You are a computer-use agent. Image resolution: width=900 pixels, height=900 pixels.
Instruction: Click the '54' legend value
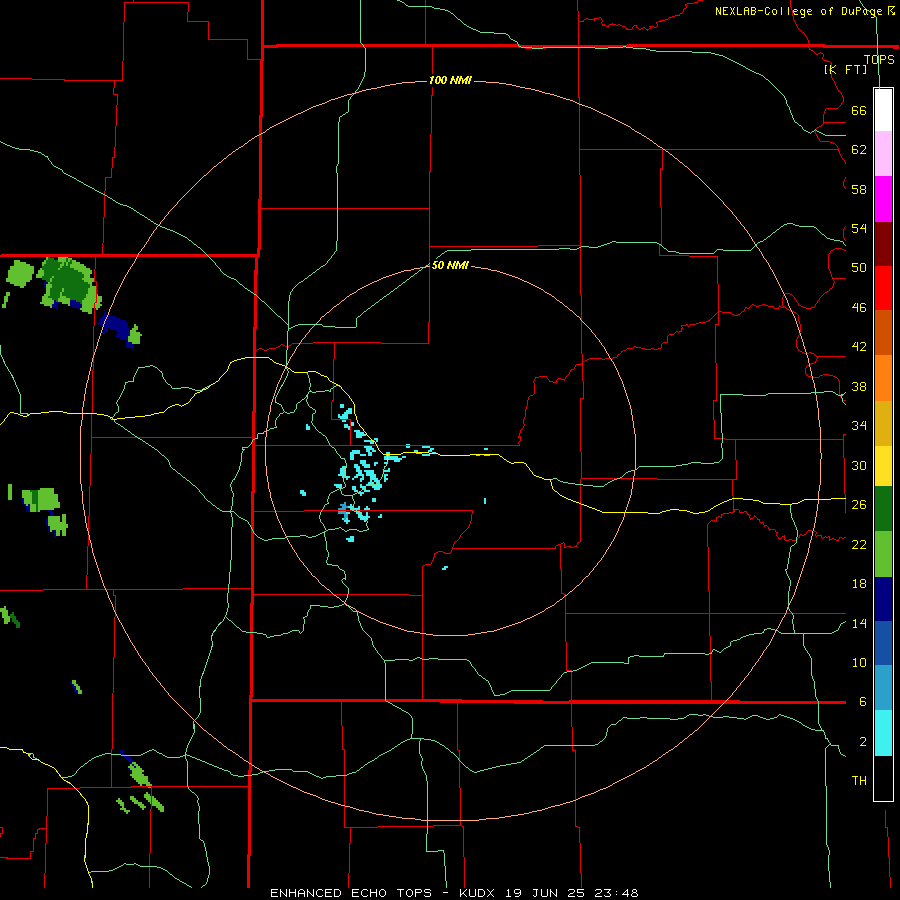(x=859, y=228)
